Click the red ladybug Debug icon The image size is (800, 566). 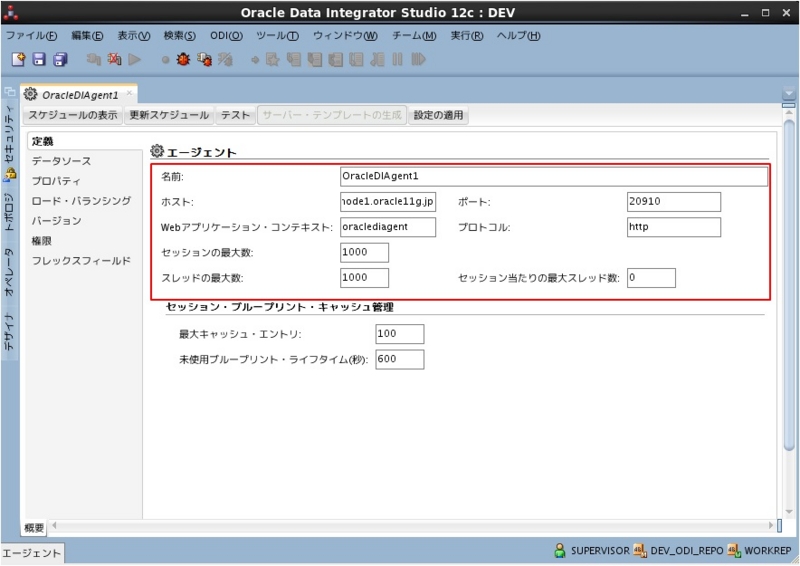tap(183, 59)
